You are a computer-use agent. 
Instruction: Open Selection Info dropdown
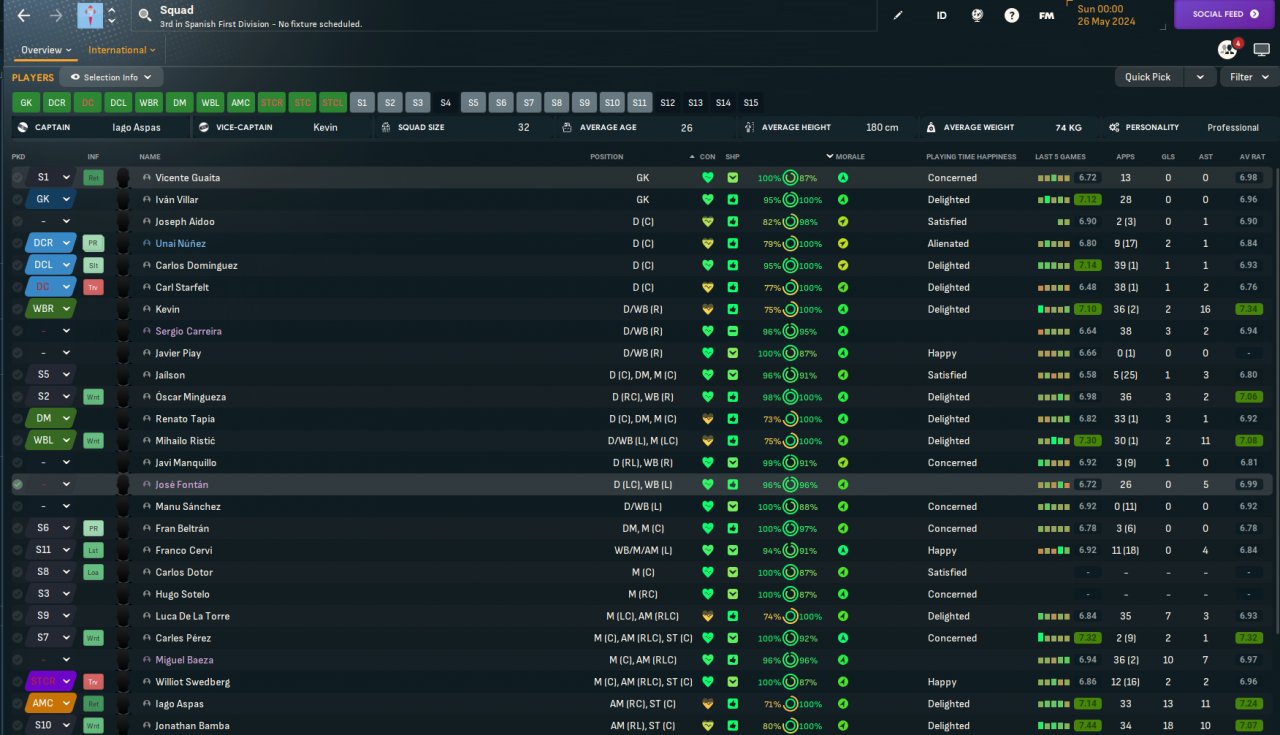[111, 77]
